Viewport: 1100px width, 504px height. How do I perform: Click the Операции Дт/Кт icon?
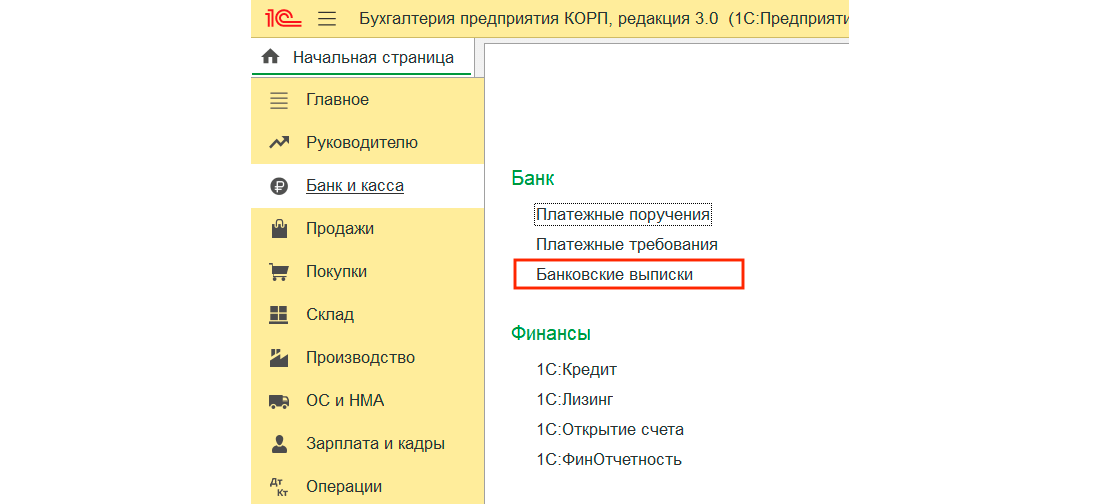pyautogui.click(x=279, y=487)
